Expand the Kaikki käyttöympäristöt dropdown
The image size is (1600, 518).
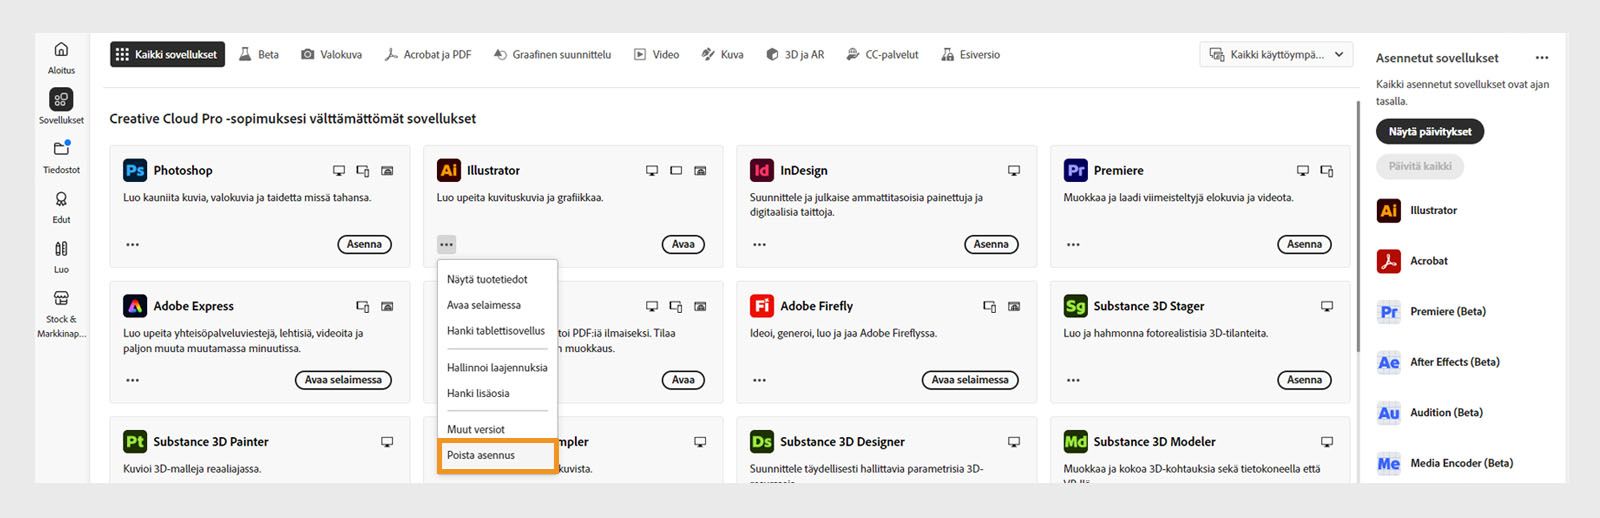[x=1277, y=55]
